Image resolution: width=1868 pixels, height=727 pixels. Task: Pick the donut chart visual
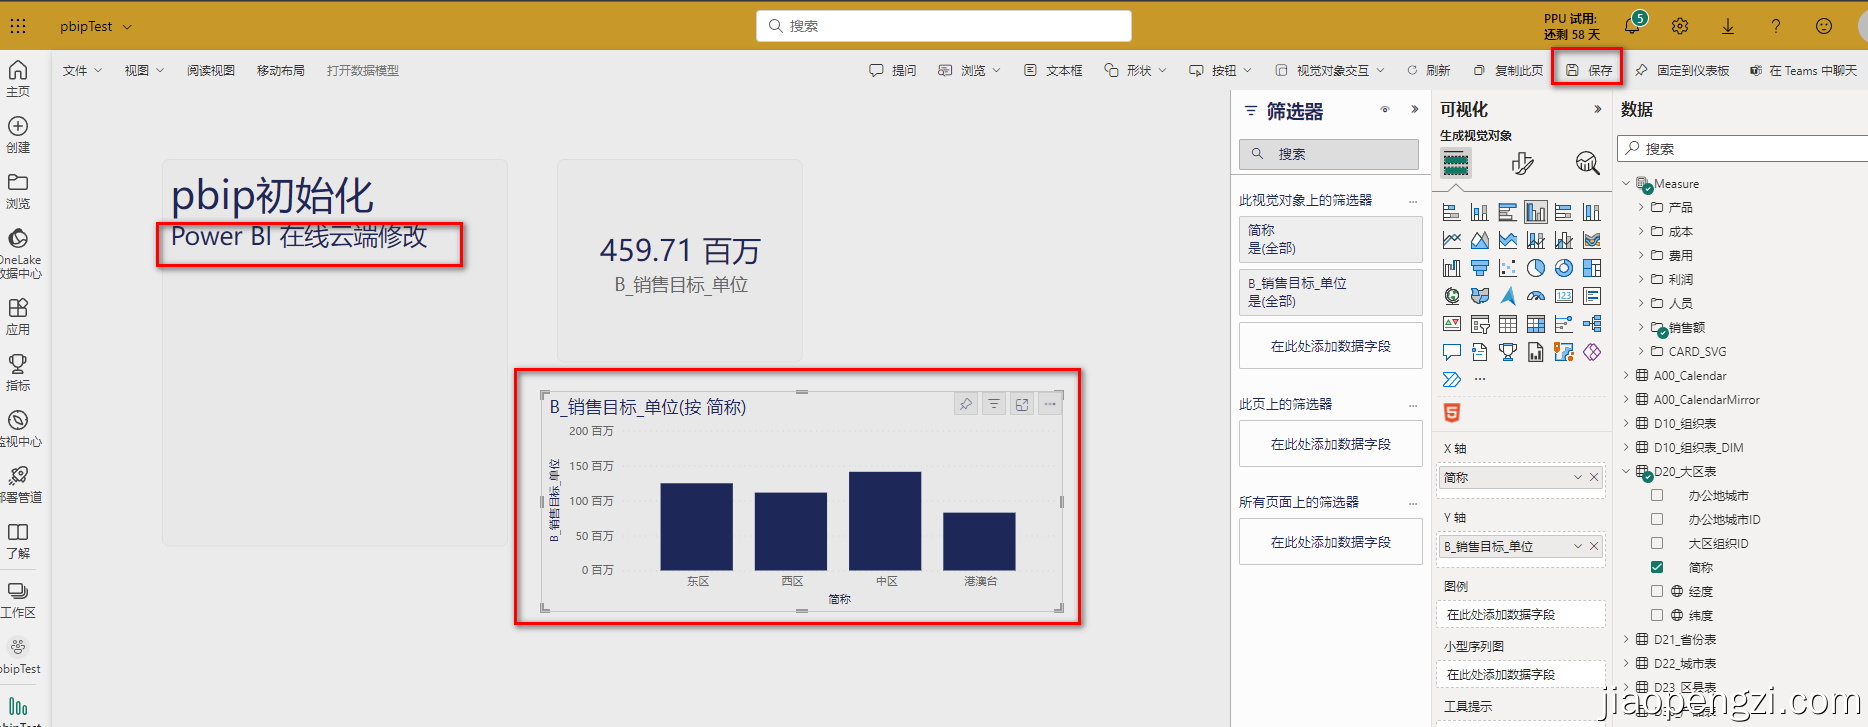[x=1564, y=268]
